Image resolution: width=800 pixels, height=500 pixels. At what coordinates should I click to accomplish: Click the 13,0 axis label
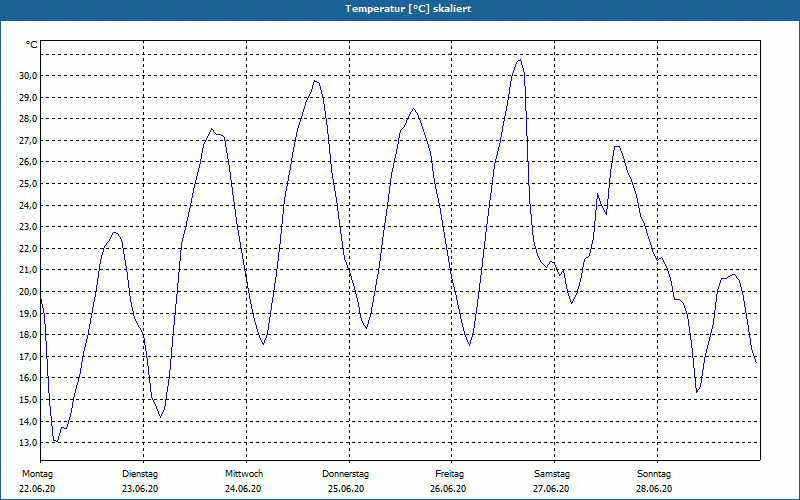point(28,442)
